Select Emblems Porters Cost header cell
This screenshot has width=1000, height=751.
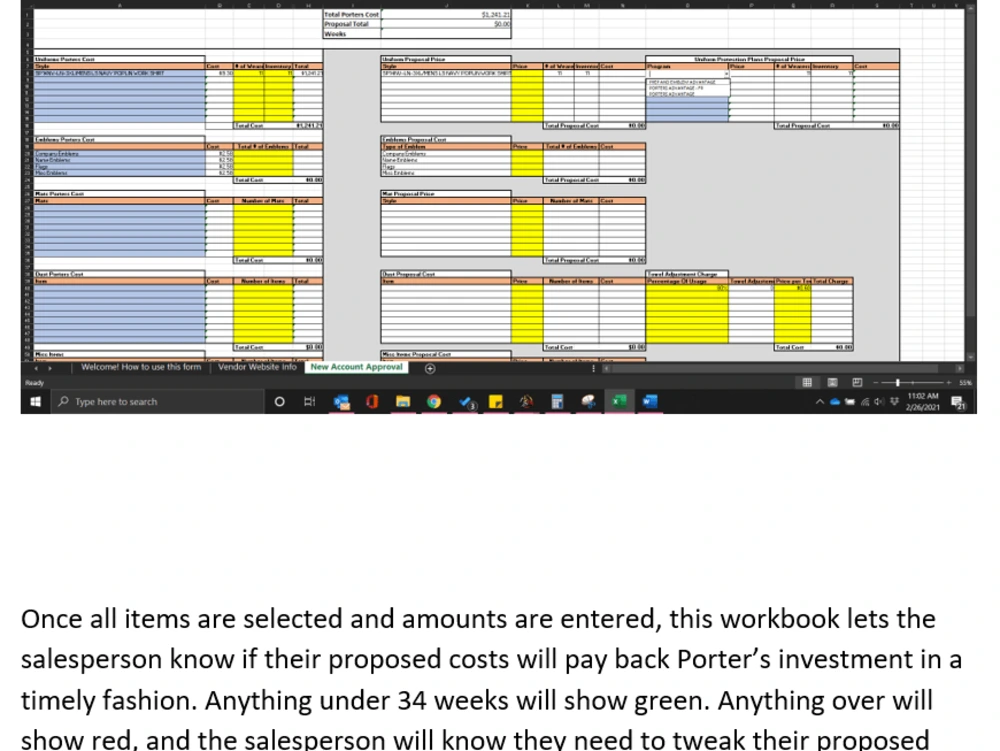click(x=119, y=139)
